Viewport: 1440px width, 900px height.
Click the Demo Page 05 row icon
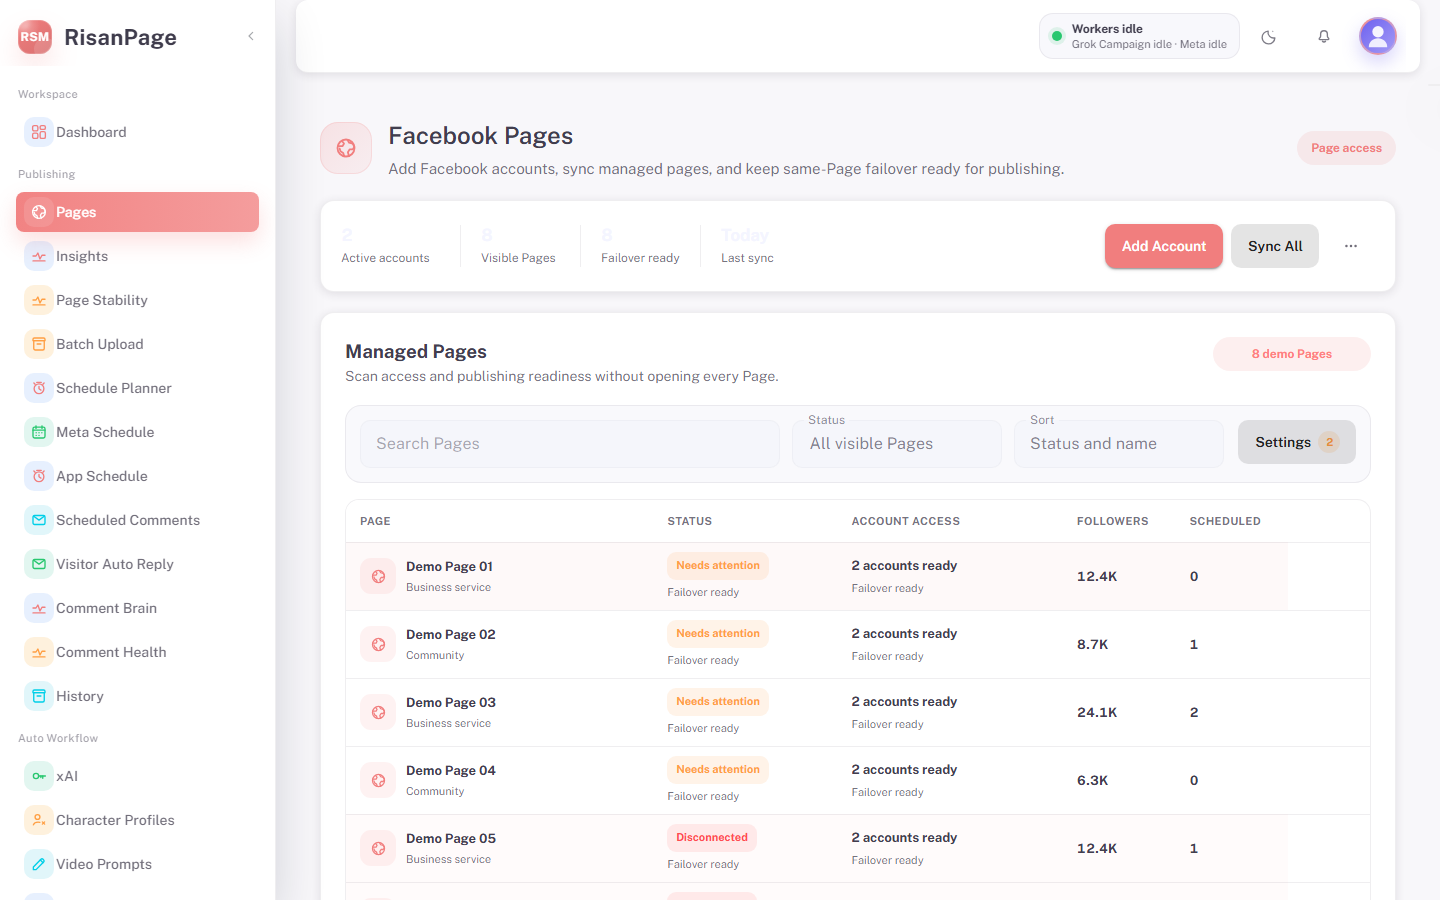[x=378, y=848]
